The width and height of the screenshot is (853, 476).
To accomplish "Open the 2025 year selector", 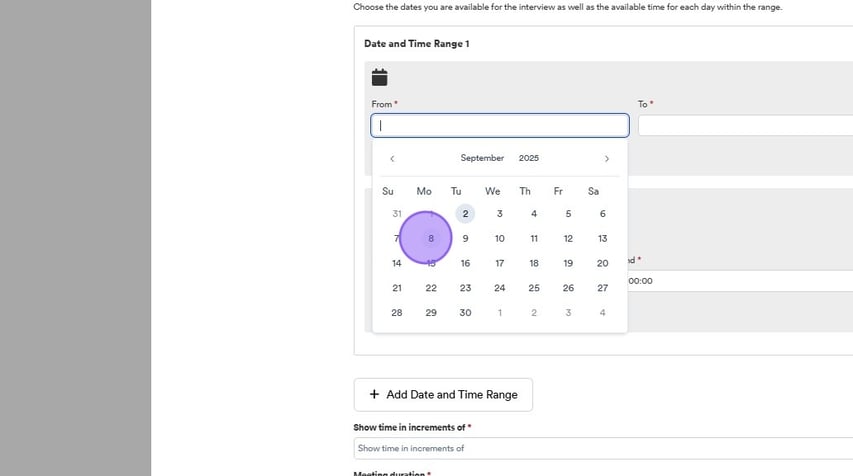I will (x=528, y=158).
